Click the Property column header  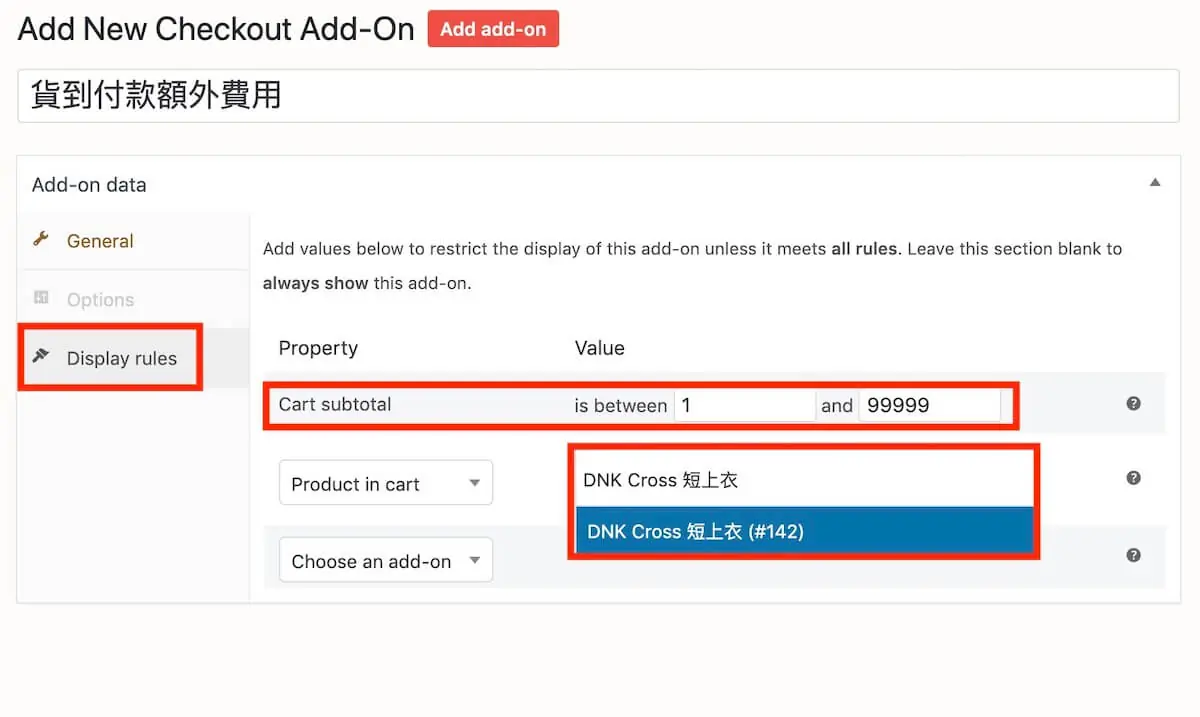pyautogui.click(x=318, y=348)
